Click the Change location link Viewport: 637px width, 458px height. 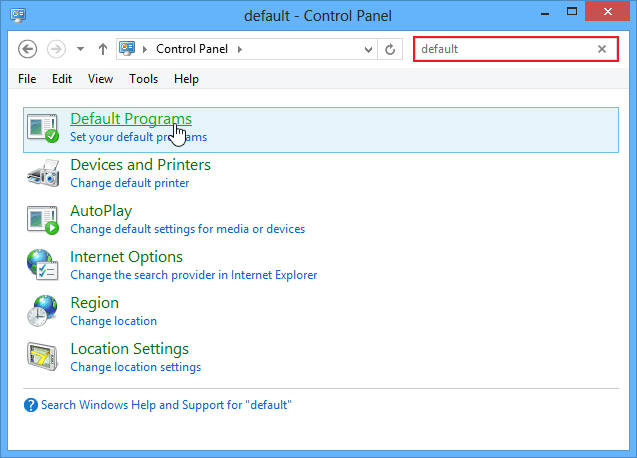click(113, 321)
